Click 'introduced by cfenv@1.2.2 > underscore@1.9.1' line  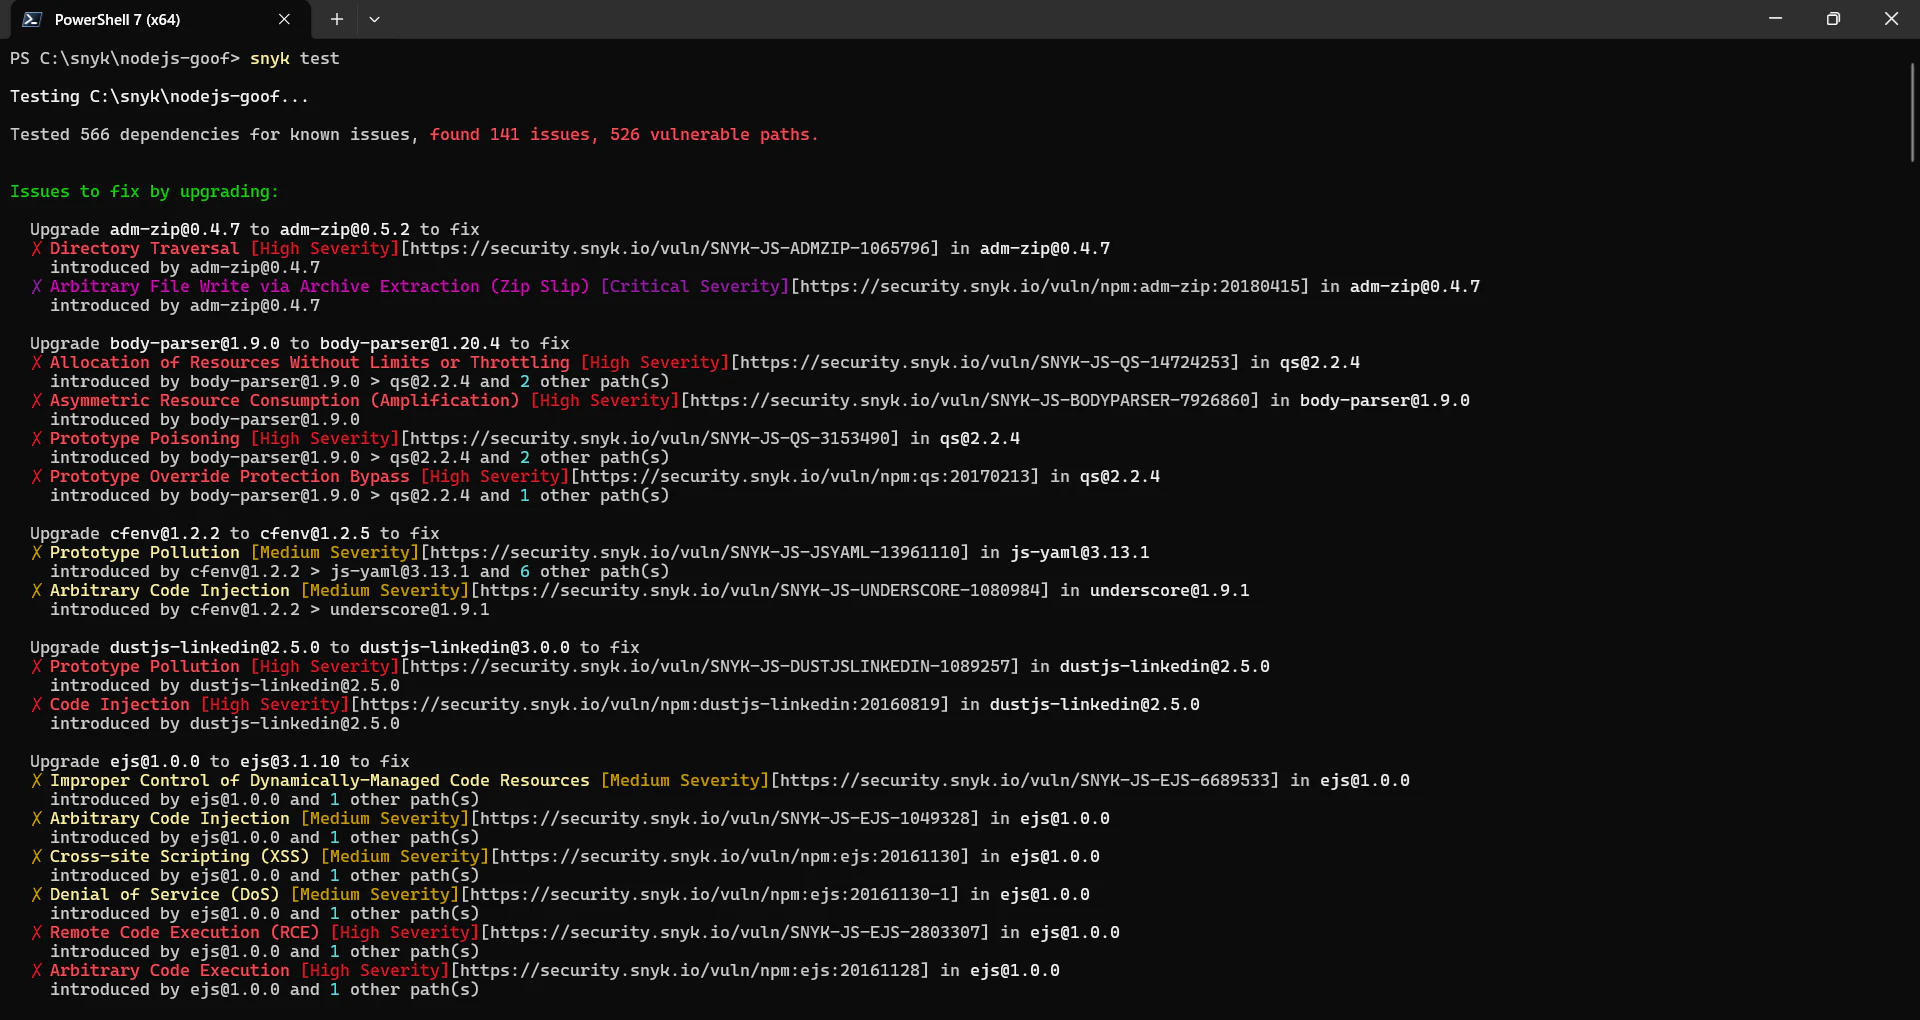[x=270, y=609]
